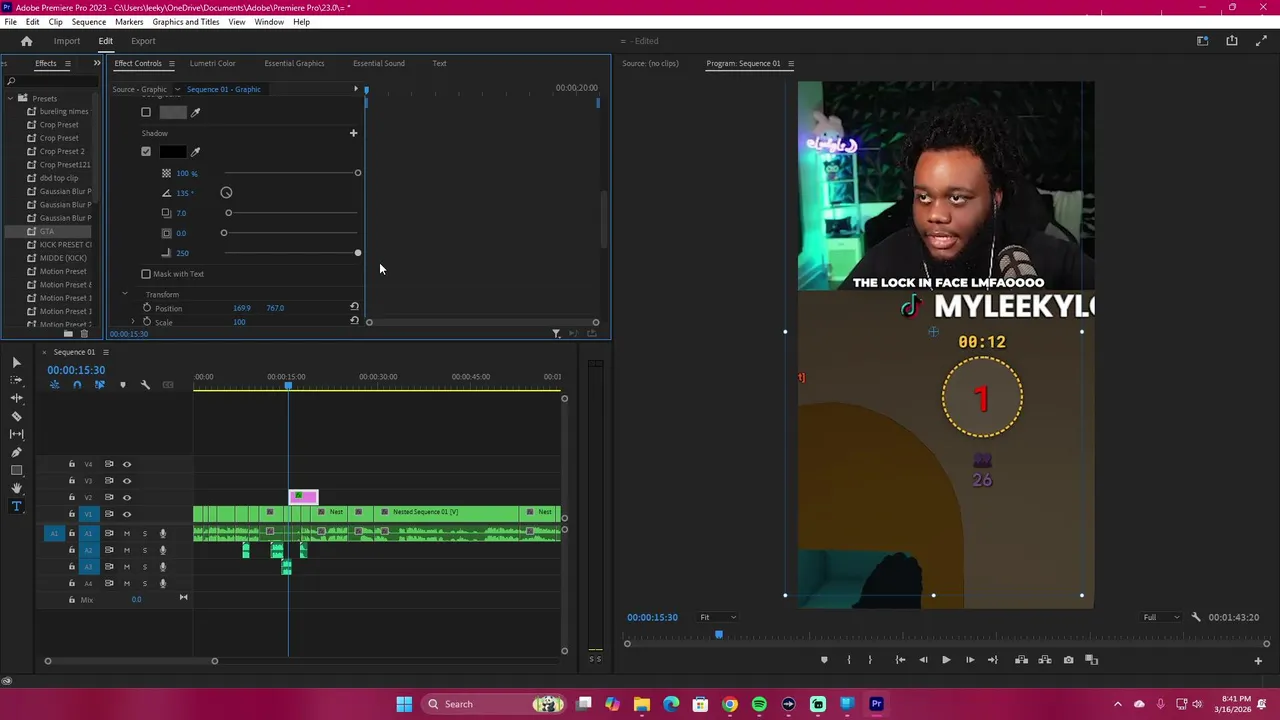Open Spotify from the taskbar
The height and width of the screenshot is (720, 1280).
759,704
